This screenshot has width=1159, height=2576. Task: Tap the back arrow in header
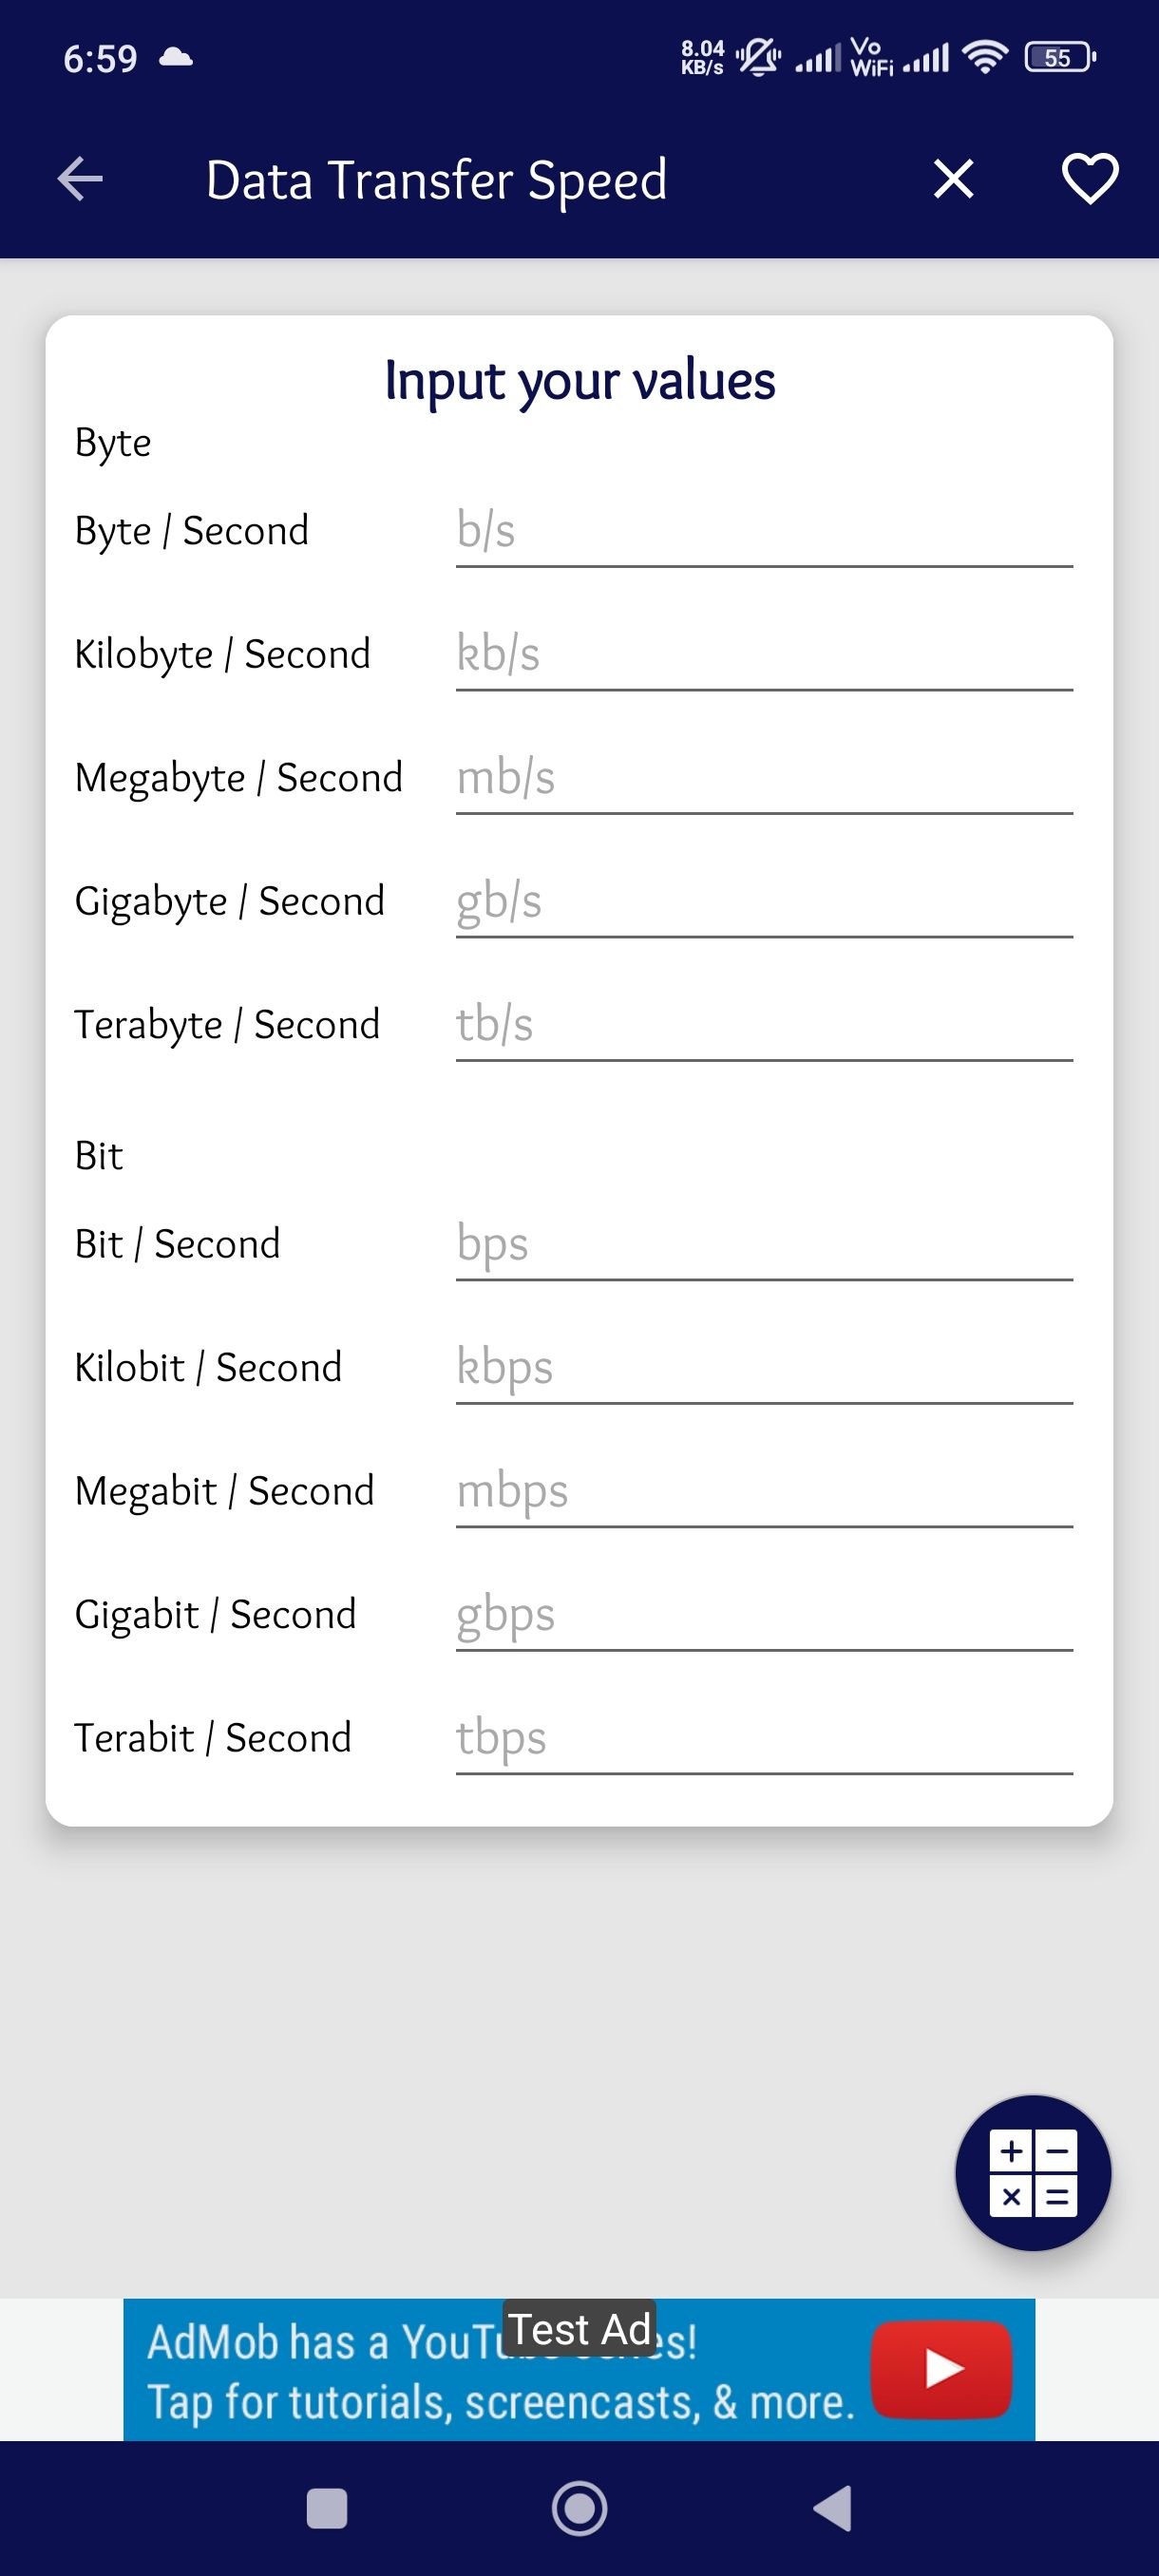[80, 180]
